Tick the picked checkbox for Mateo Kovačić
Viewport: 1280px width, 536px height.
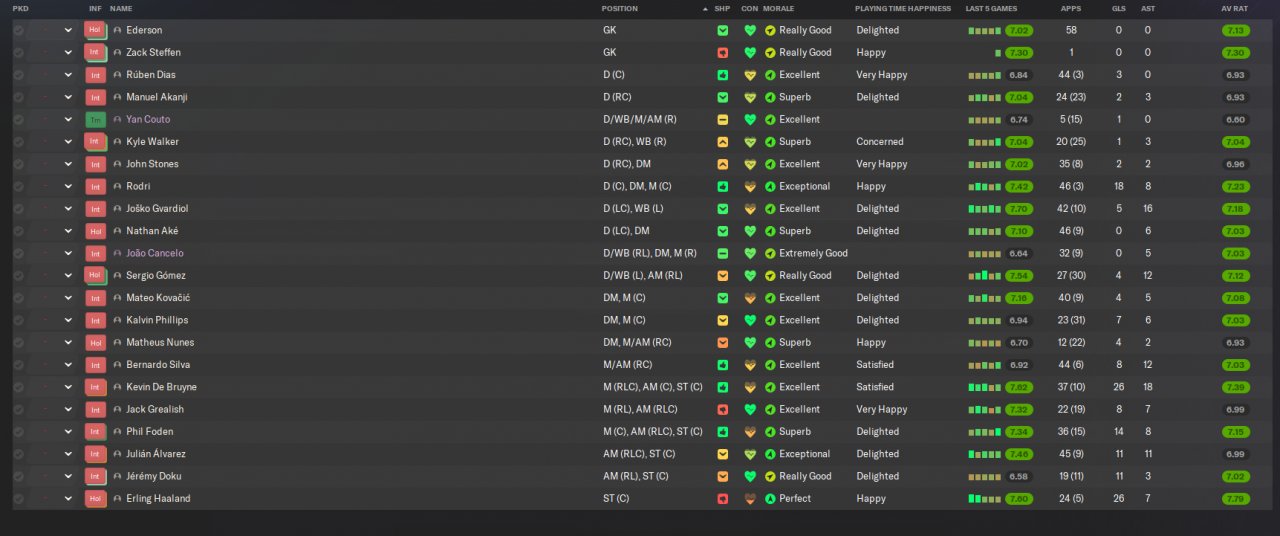coord(19,298)
